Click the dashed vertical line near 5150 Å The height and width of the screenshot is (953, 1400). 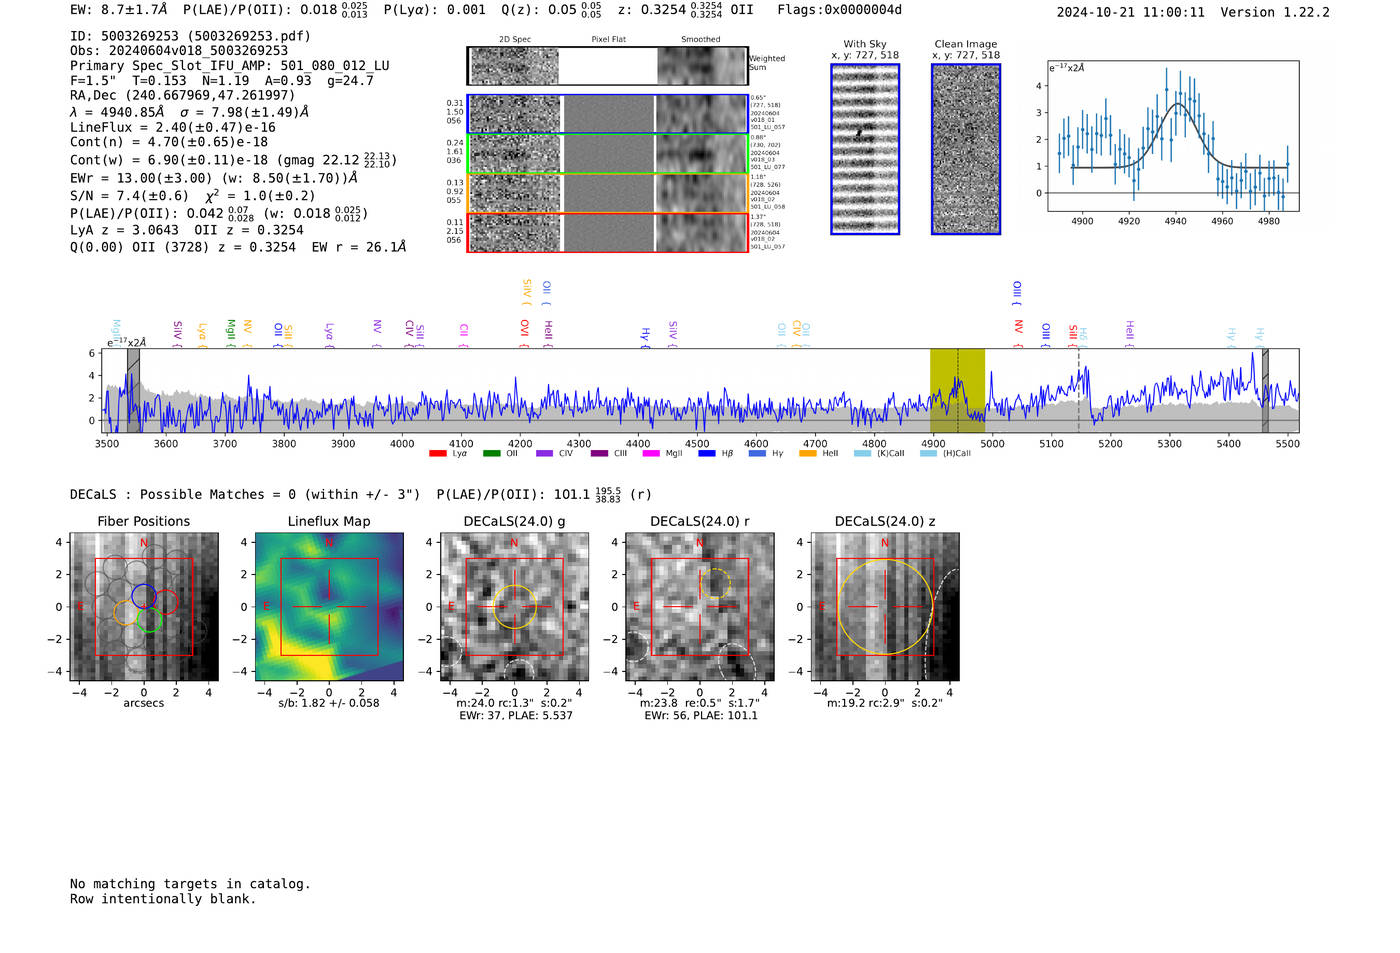click(1079, 390)
